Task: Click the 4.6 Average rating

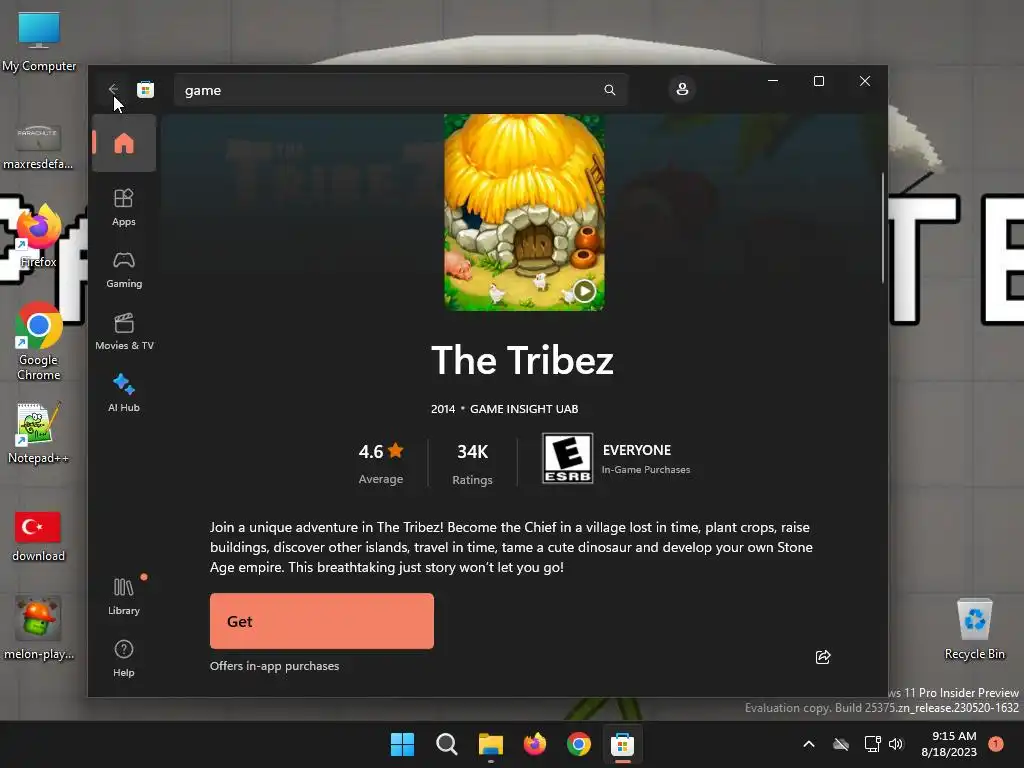Action: point(381,463)
